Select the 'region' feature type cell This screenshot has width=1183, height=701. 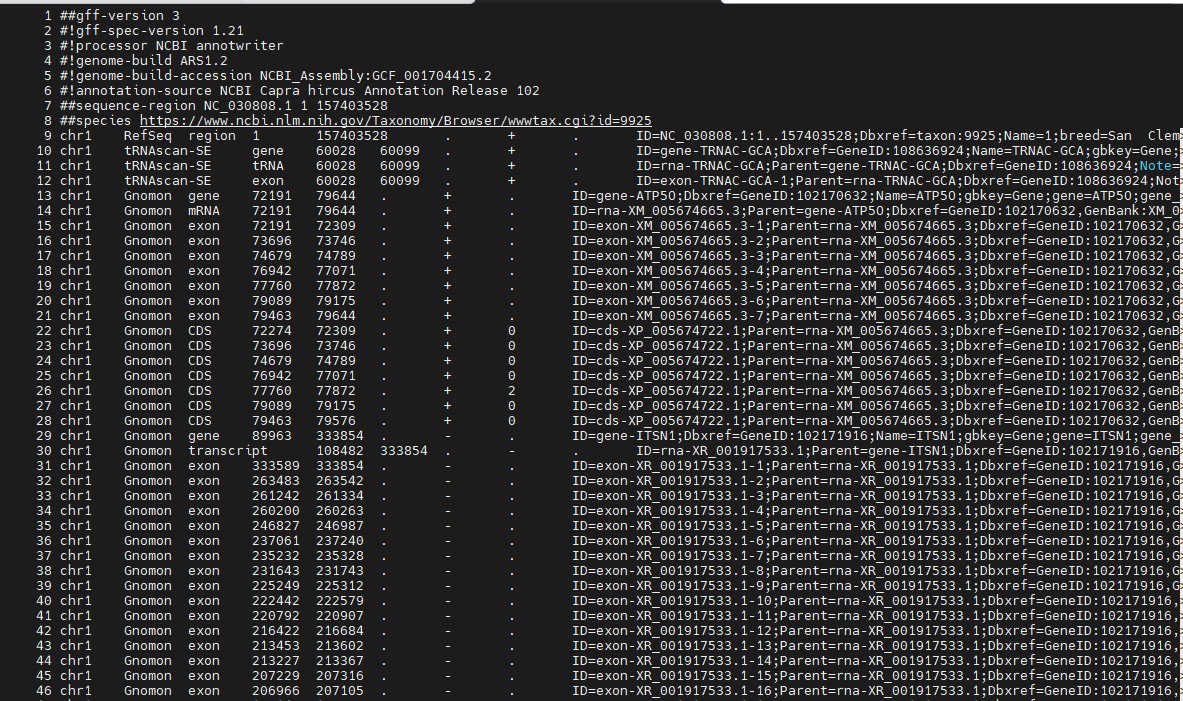pyautogui.click(x=212, y=136)
